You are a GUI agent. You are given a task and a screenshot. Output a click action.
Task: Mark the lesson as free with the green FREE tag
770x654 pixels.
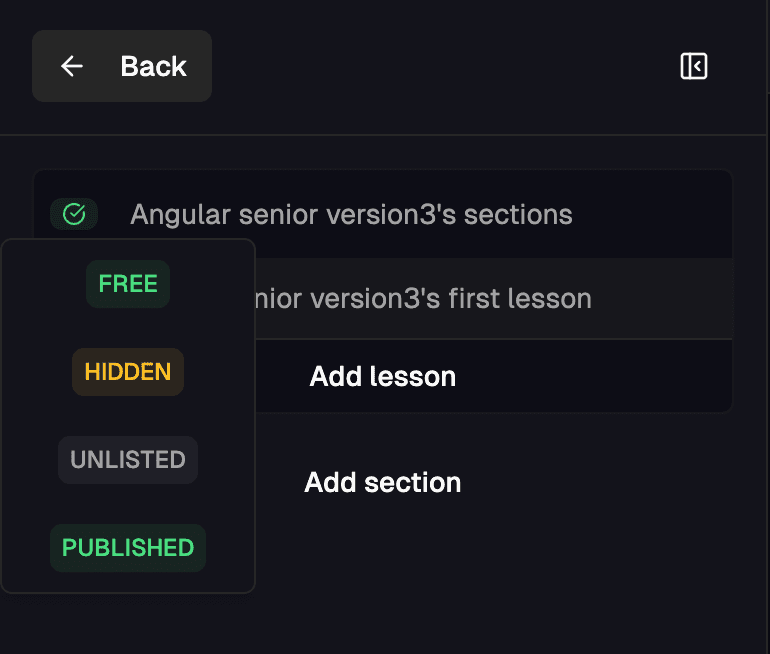[128, 284]
